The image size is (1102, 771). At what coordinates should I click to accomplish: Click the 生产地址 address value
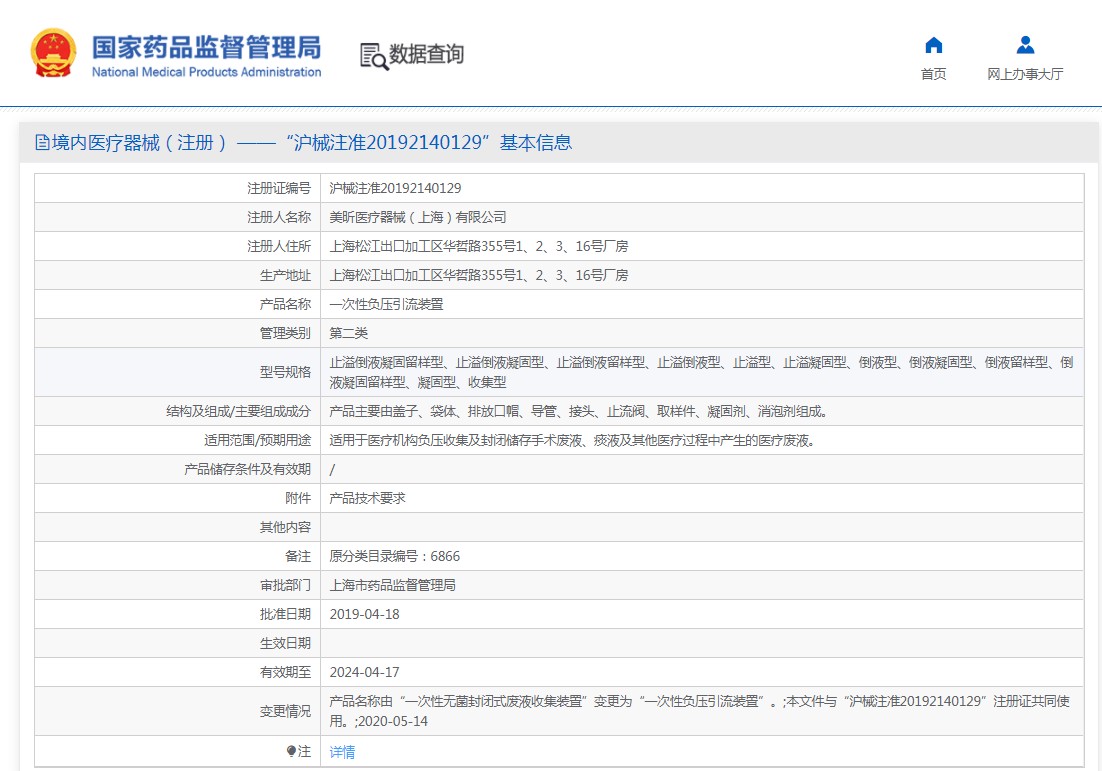(x=479, y=275)
